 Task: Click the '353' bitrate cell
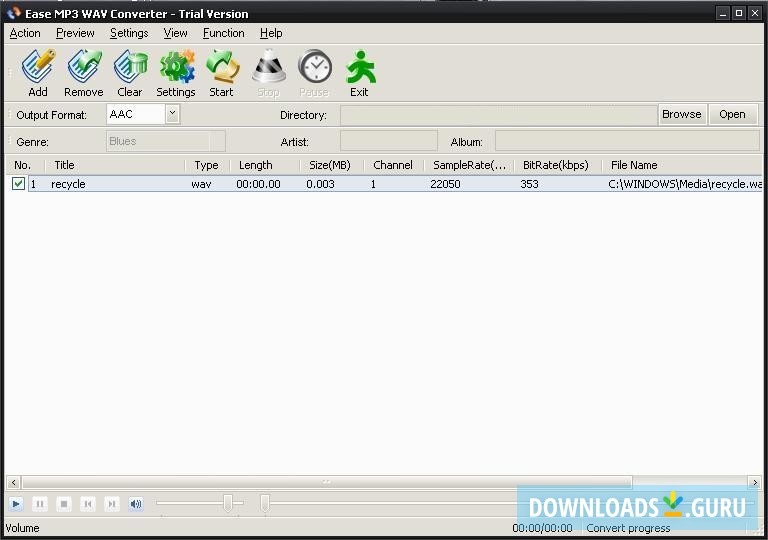click(x=529, y=184)
